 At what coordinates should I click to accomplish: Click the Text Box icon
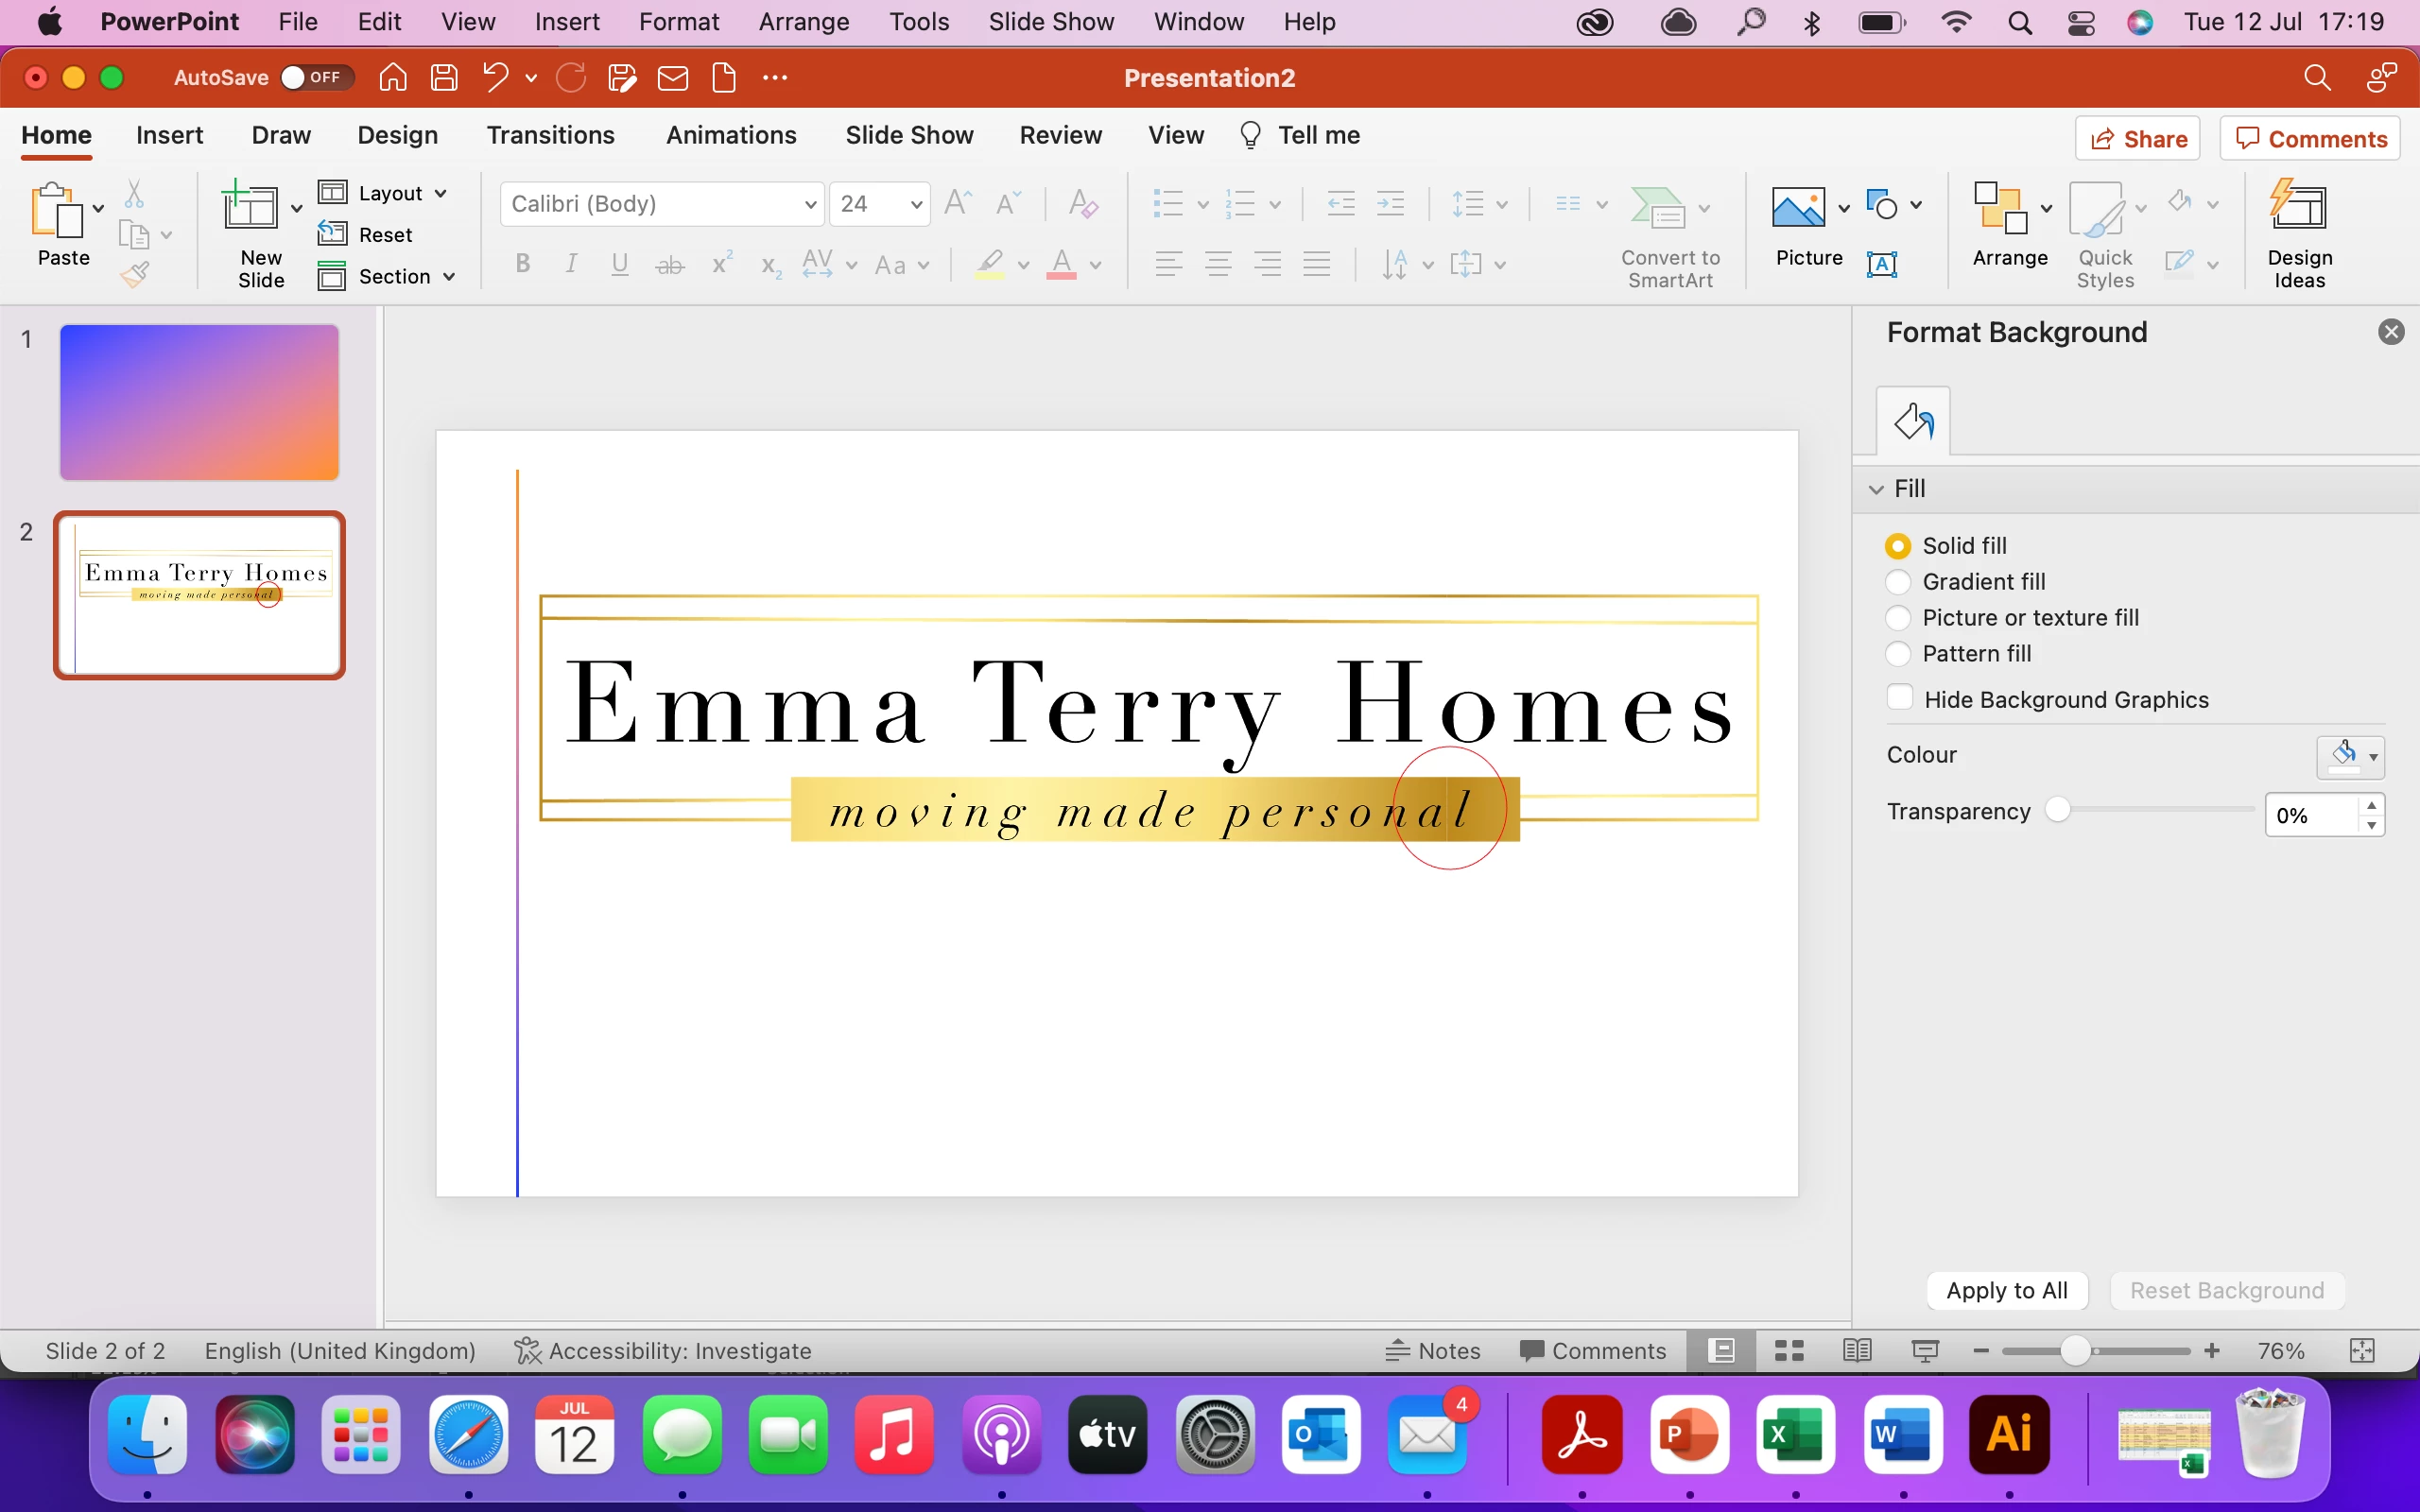(1881, 264)
